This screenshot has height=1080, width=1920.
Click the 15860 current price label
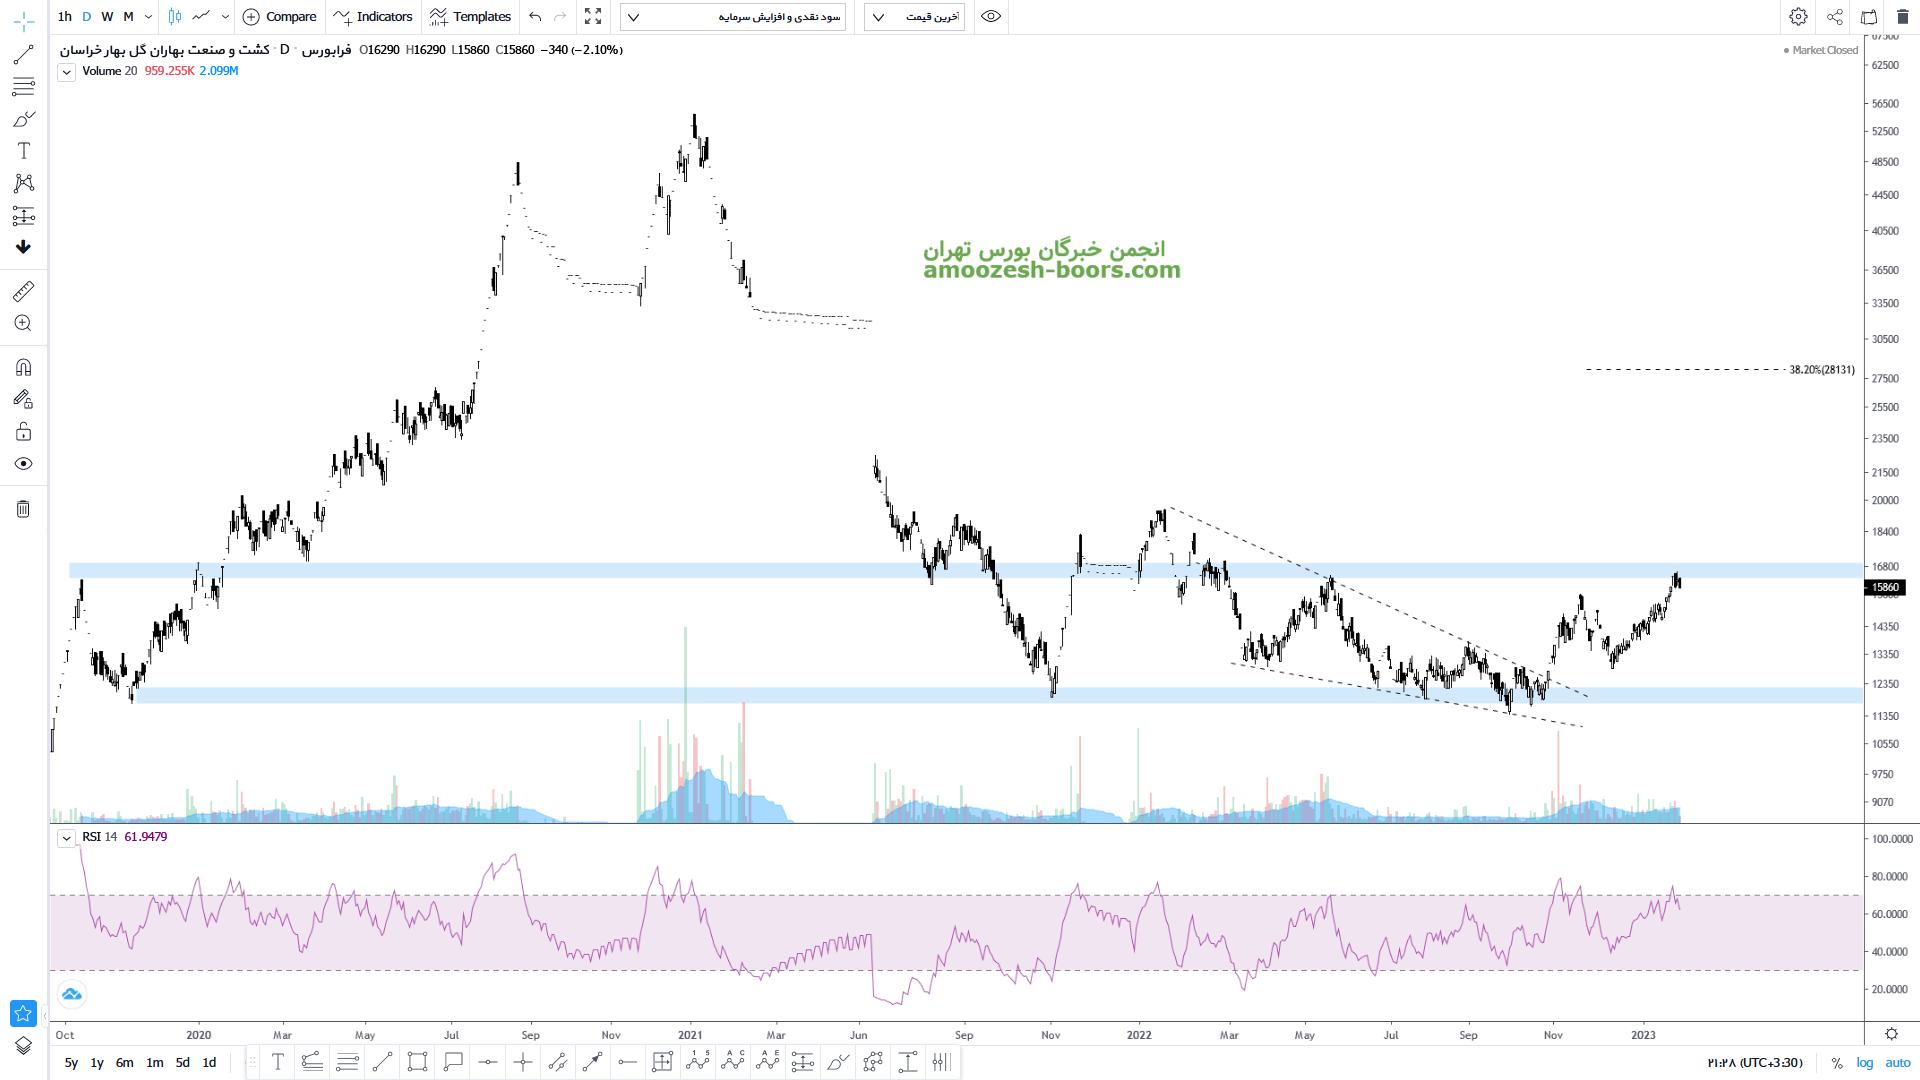1884,588
